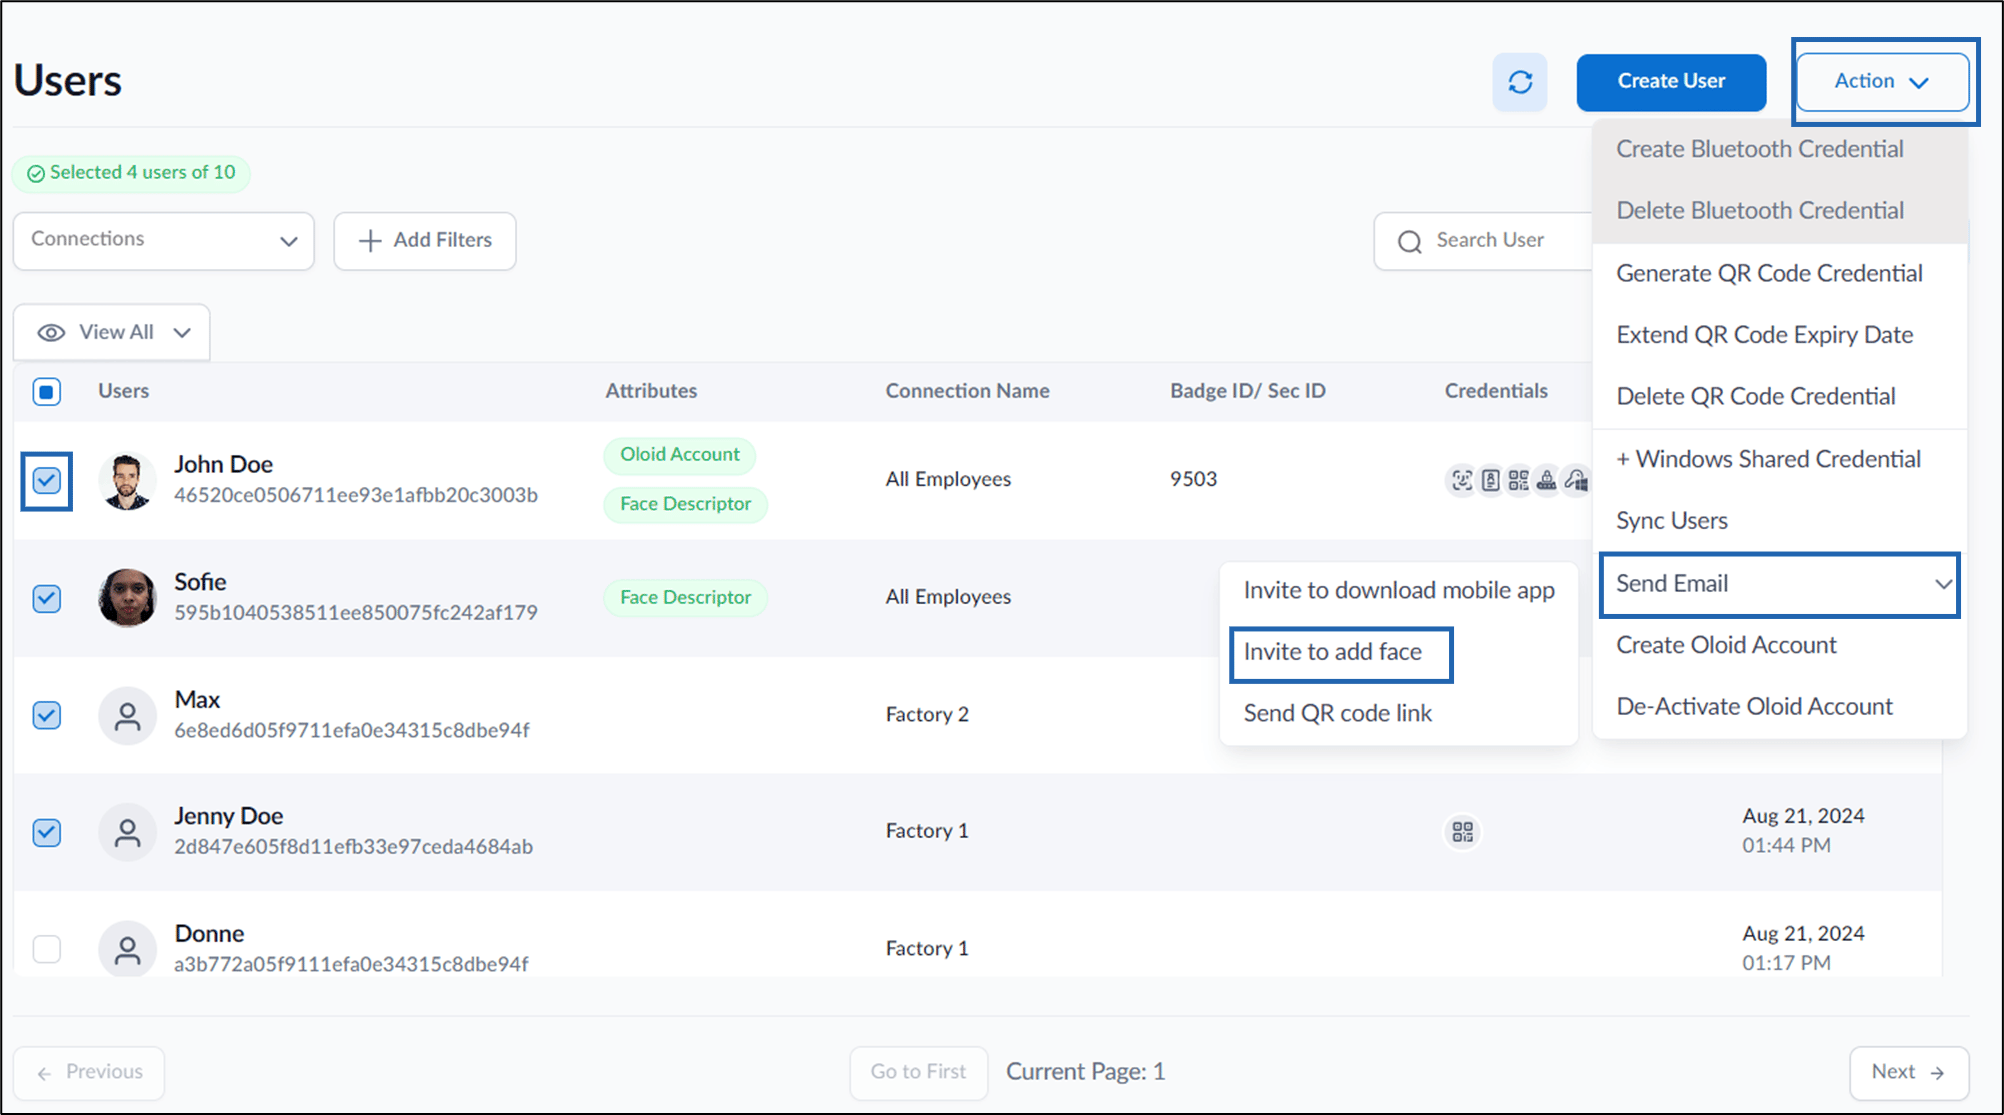
Task: Check Donne's row checkbox
Action: click(47, 949)
